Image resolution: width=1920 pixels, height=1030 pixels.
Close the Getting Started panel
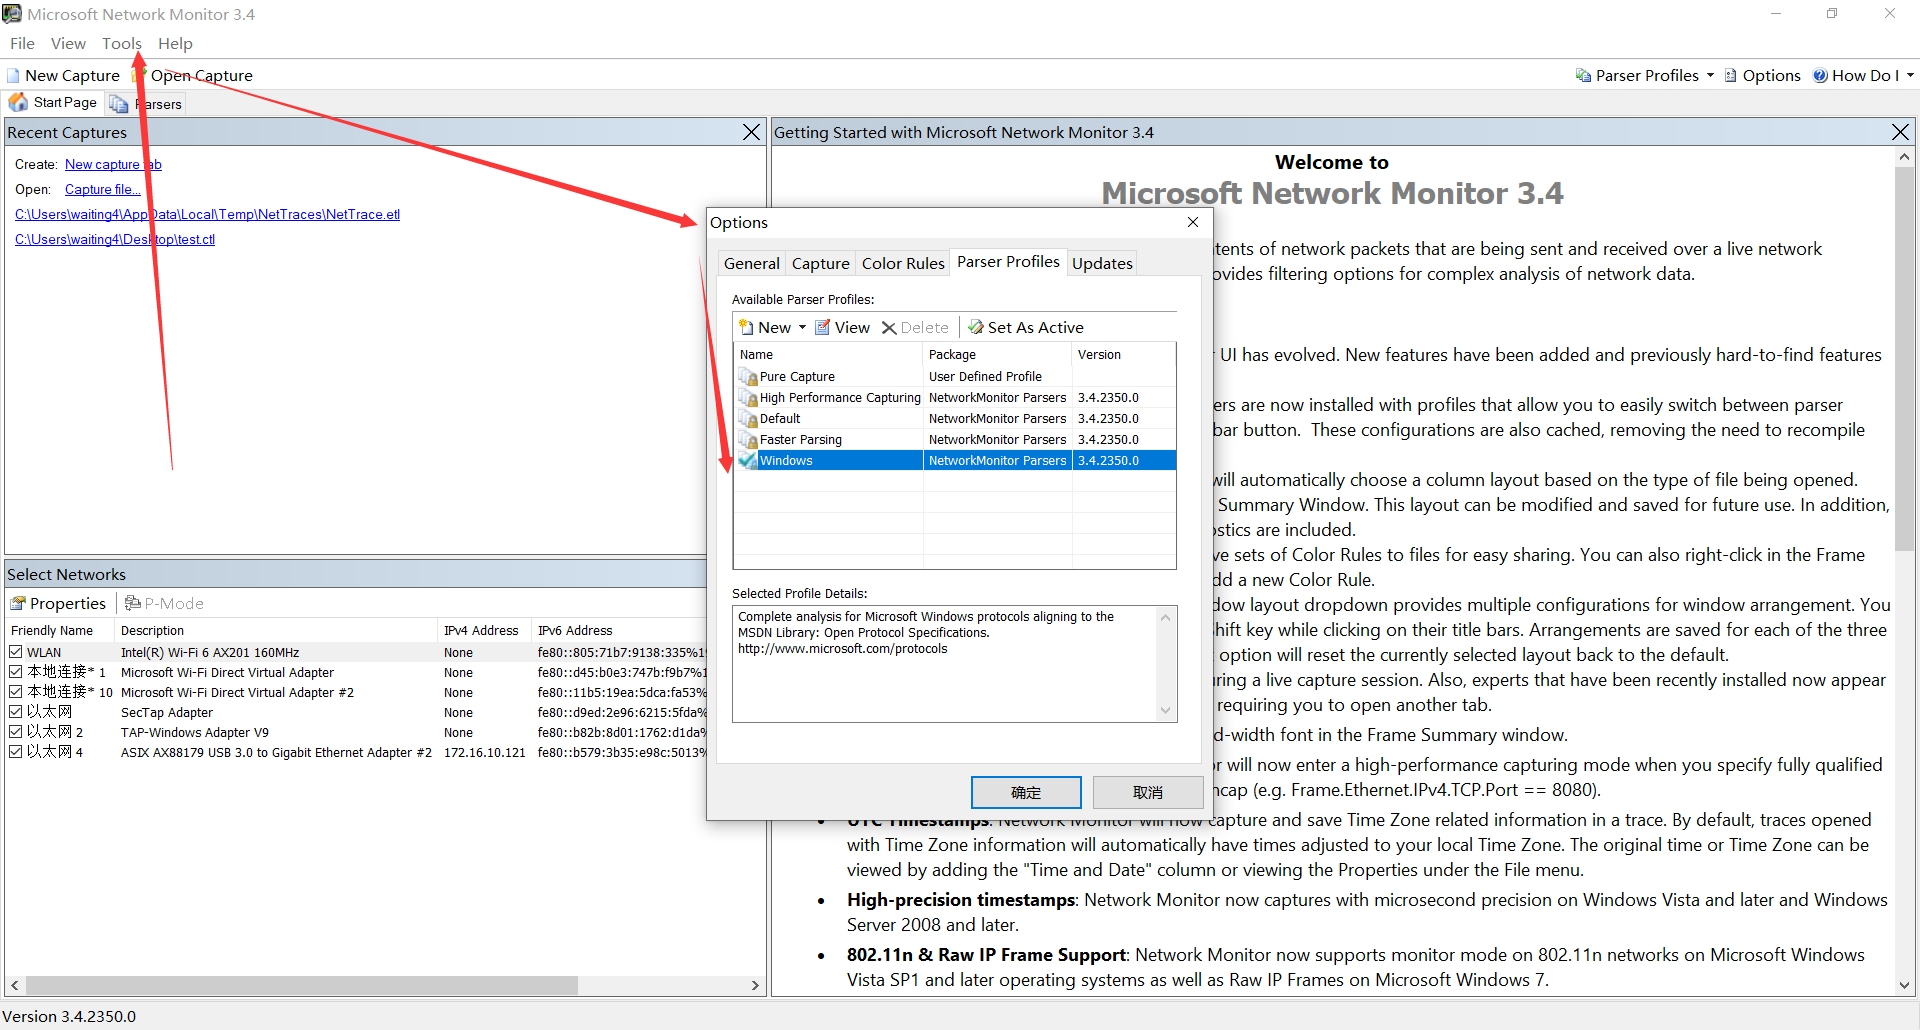click(x=1901, y=132)
